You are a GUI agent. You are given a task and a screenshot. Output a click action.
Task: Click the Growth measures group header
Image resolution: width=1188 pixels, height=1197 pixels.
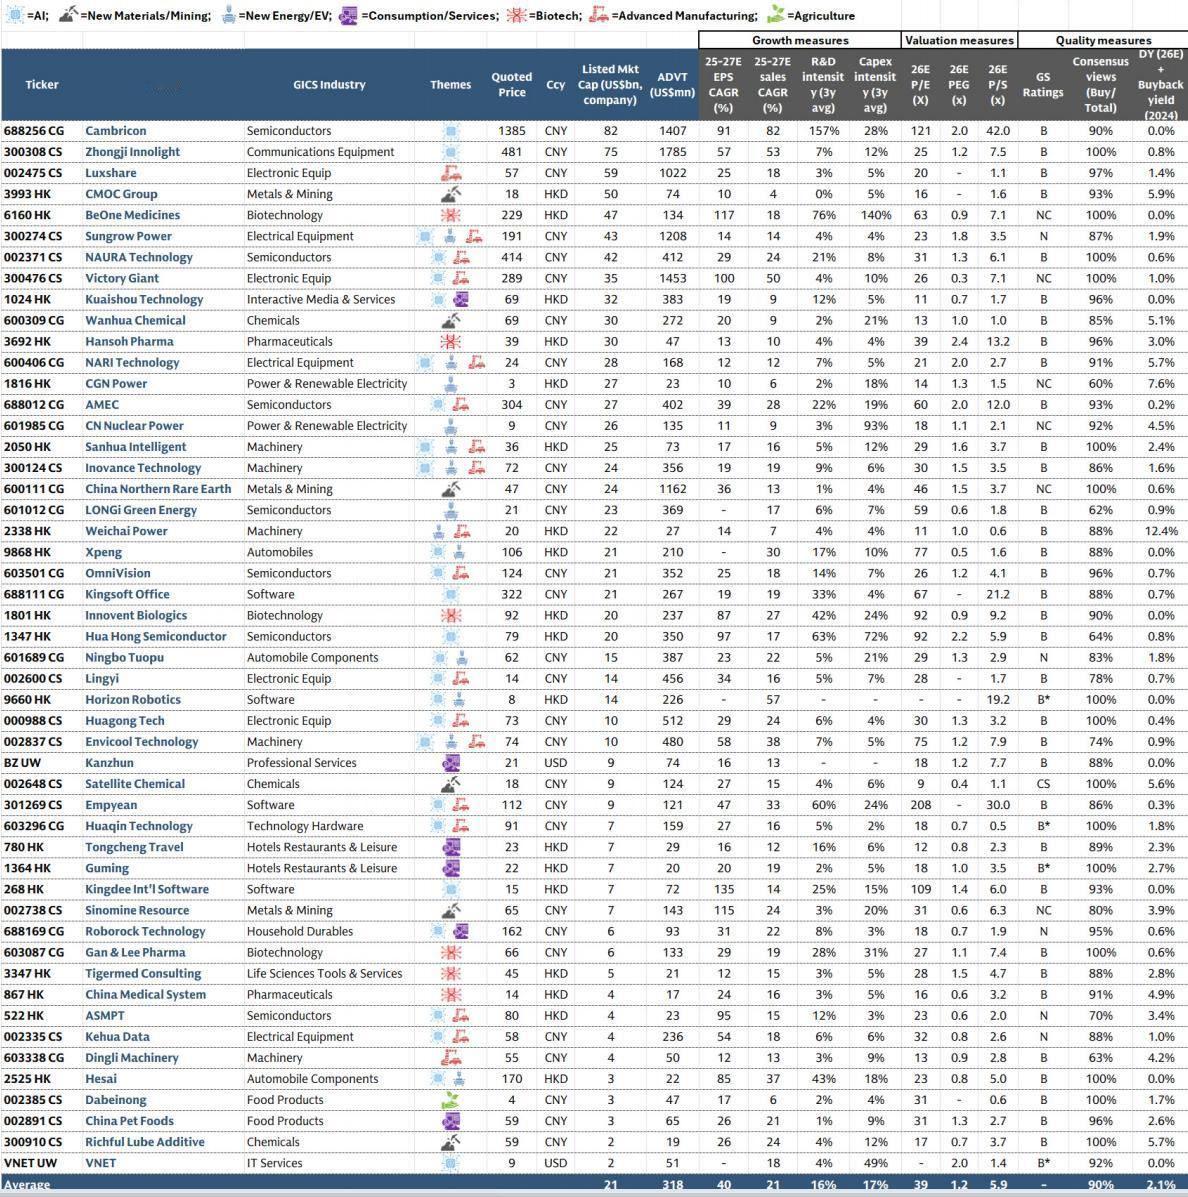(800, 40)
